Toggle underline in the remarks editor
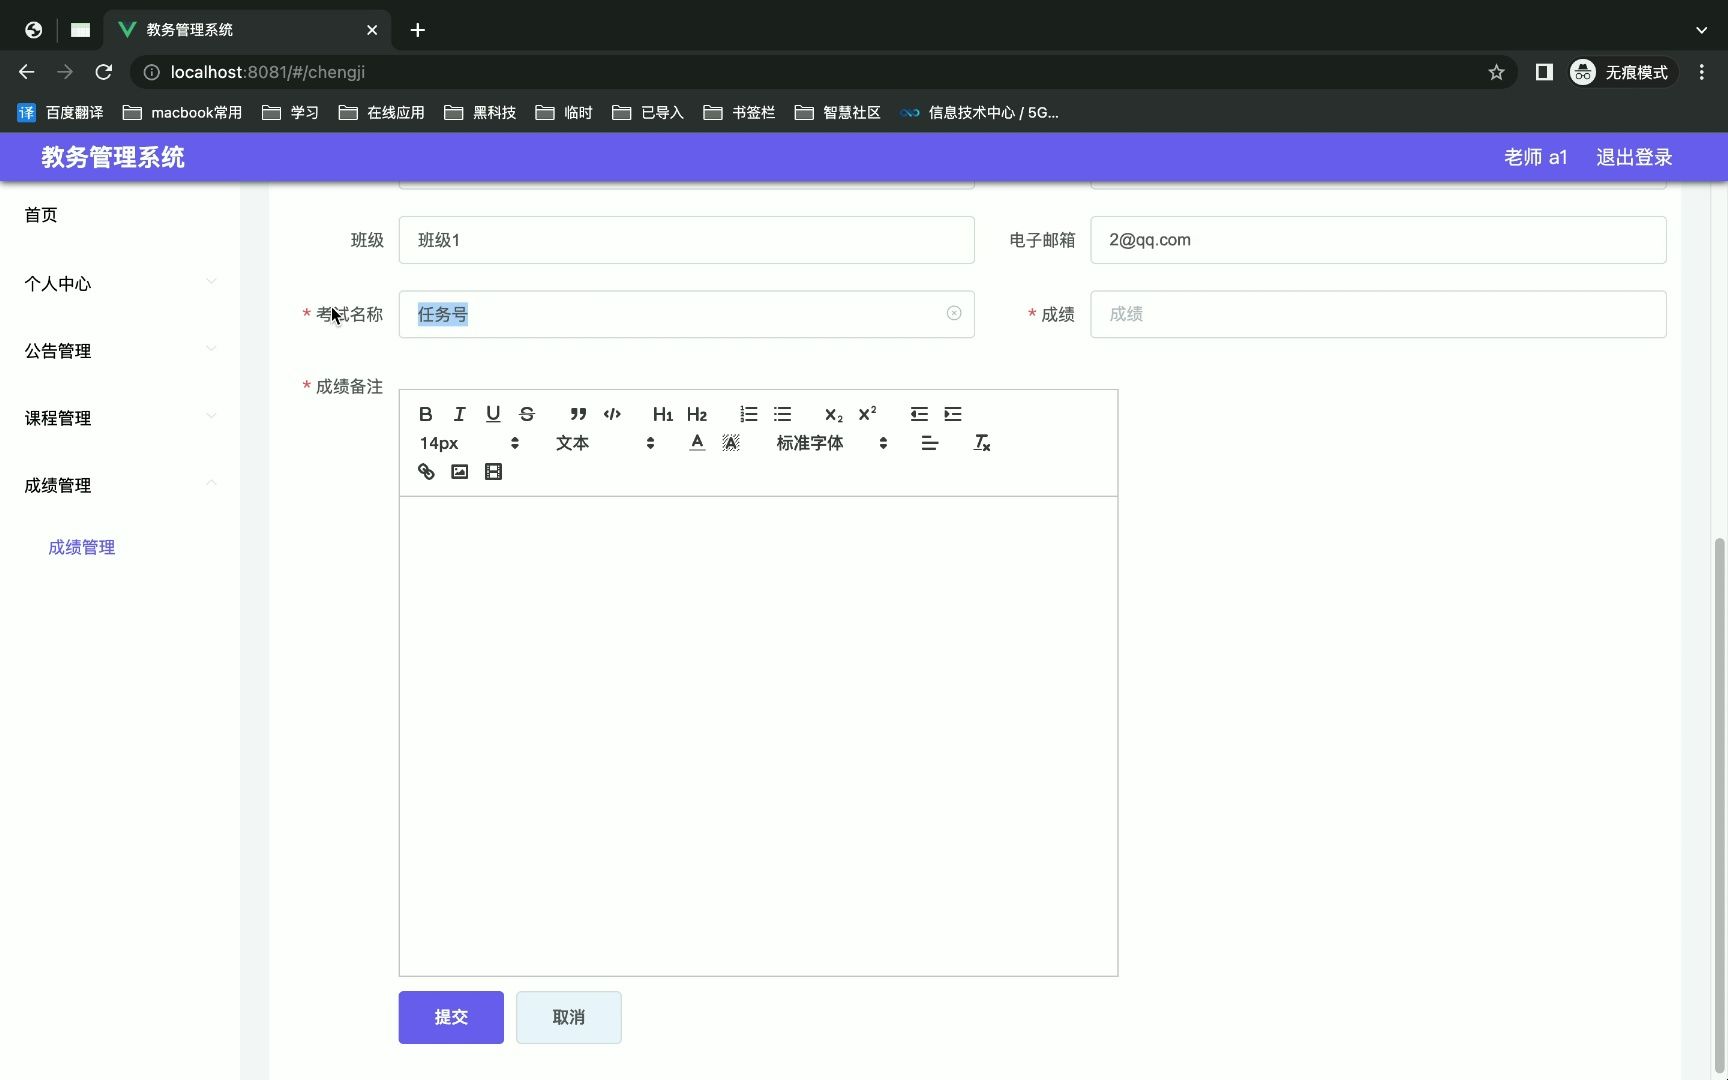The width and height of the screenshot is (1728, 1080). (493, 414)
